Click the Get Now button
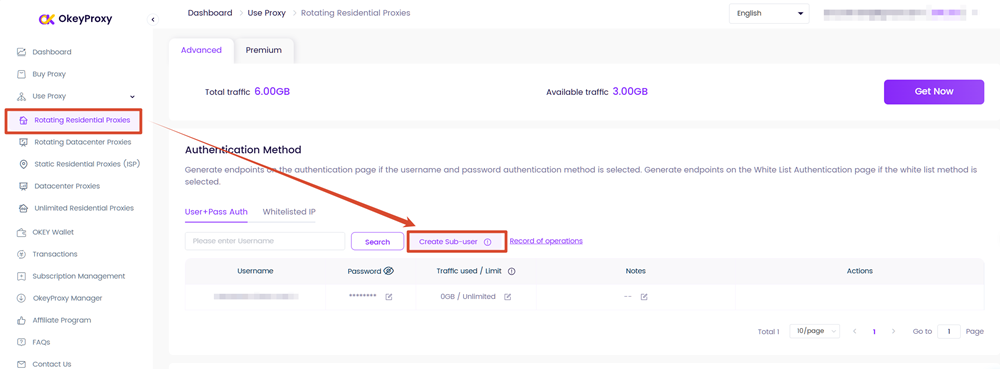Viewport: 1000px width, 369px height. 934,92
